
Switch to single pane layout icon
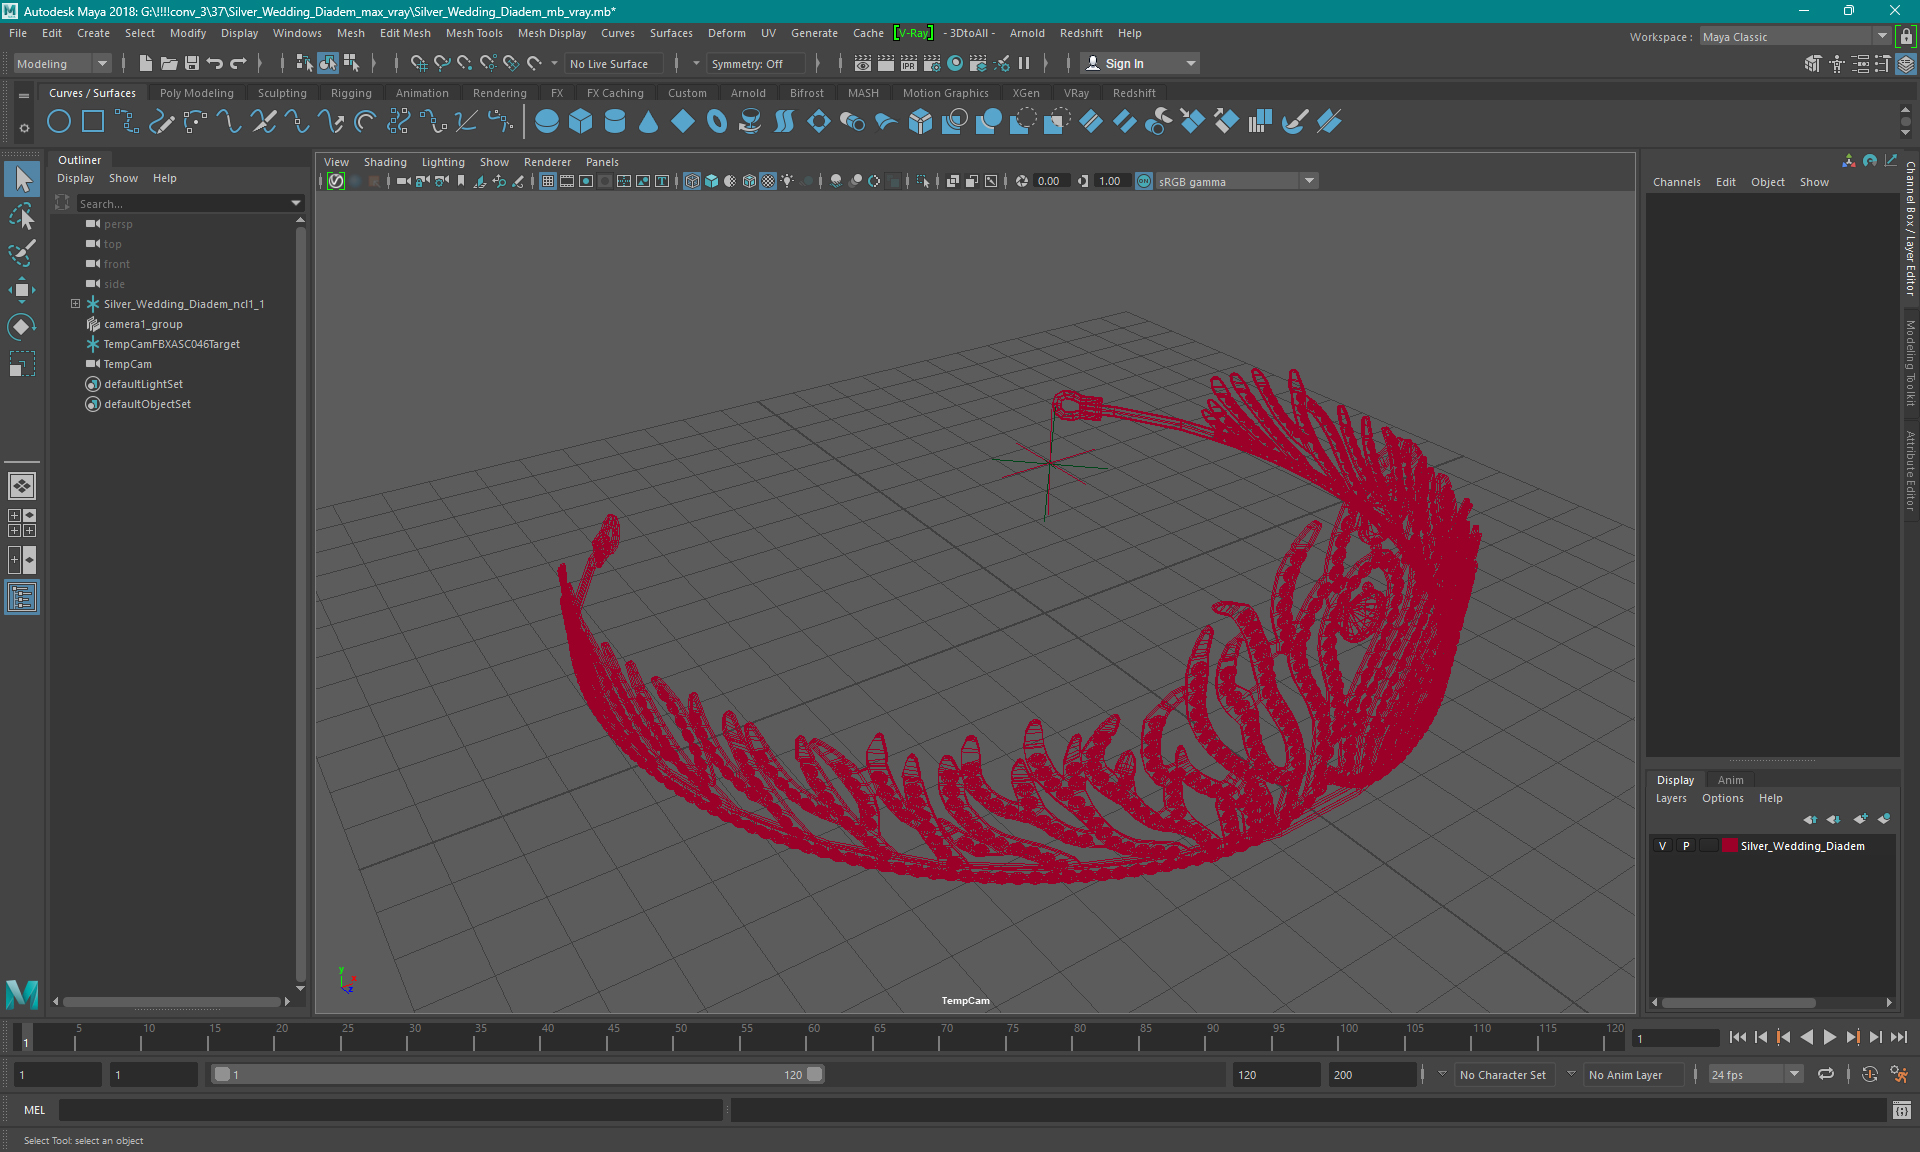[x=22, y=486]
